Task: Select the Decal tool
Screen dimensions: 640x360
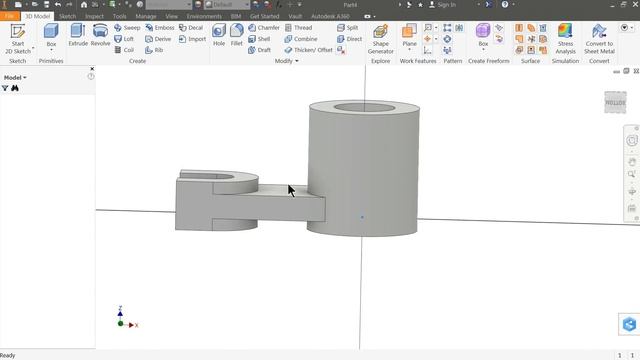Action: pyautogui.click(x=191, y=28)
